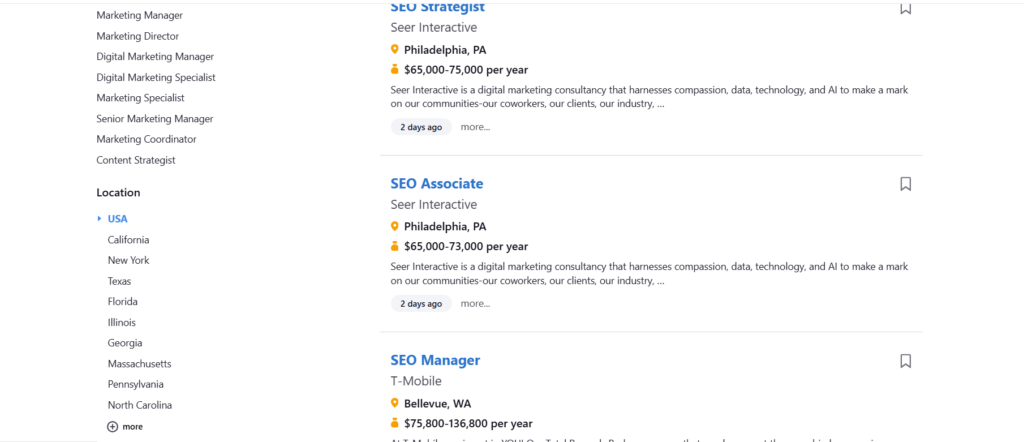This screenshot has height=442, width=1024.
Task: Click the location pin of the SEO Associate job
Action: click(395, 226)
